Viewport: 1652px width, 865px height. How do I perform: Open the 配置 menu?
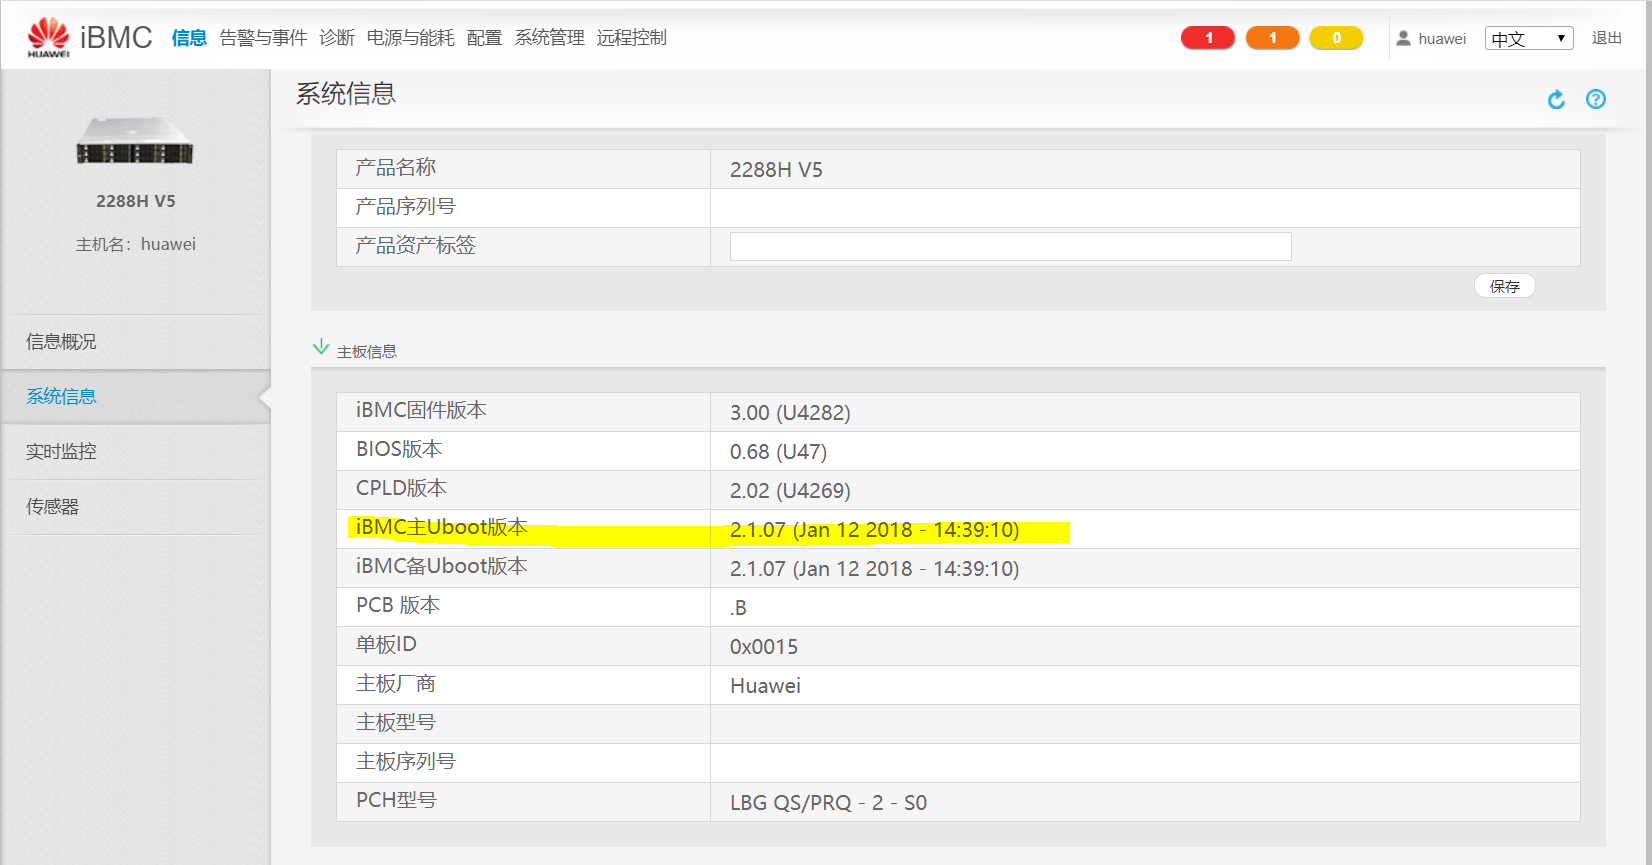click(x=484, y=38)
